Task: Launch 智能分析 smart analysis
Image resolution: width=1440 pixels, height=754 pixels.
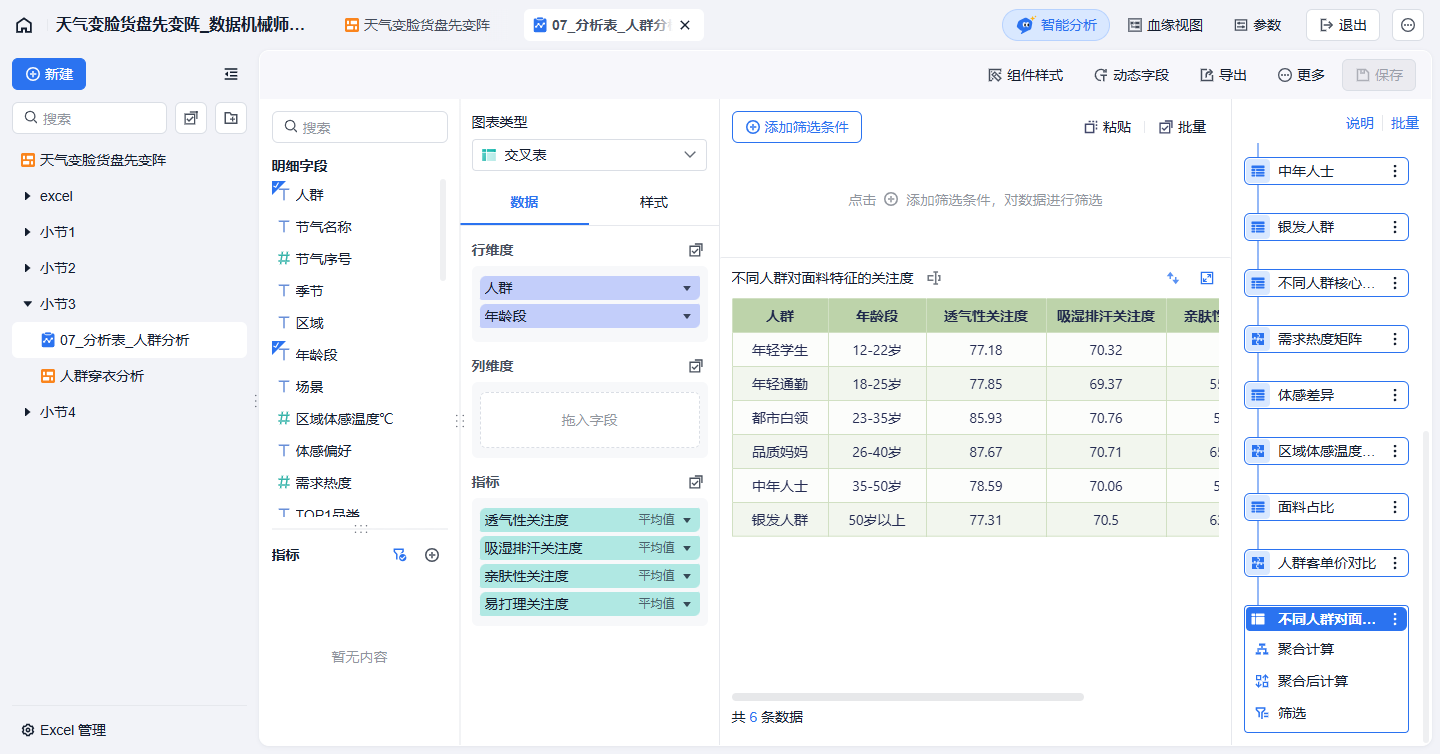Action: (x=1056, y=25)
